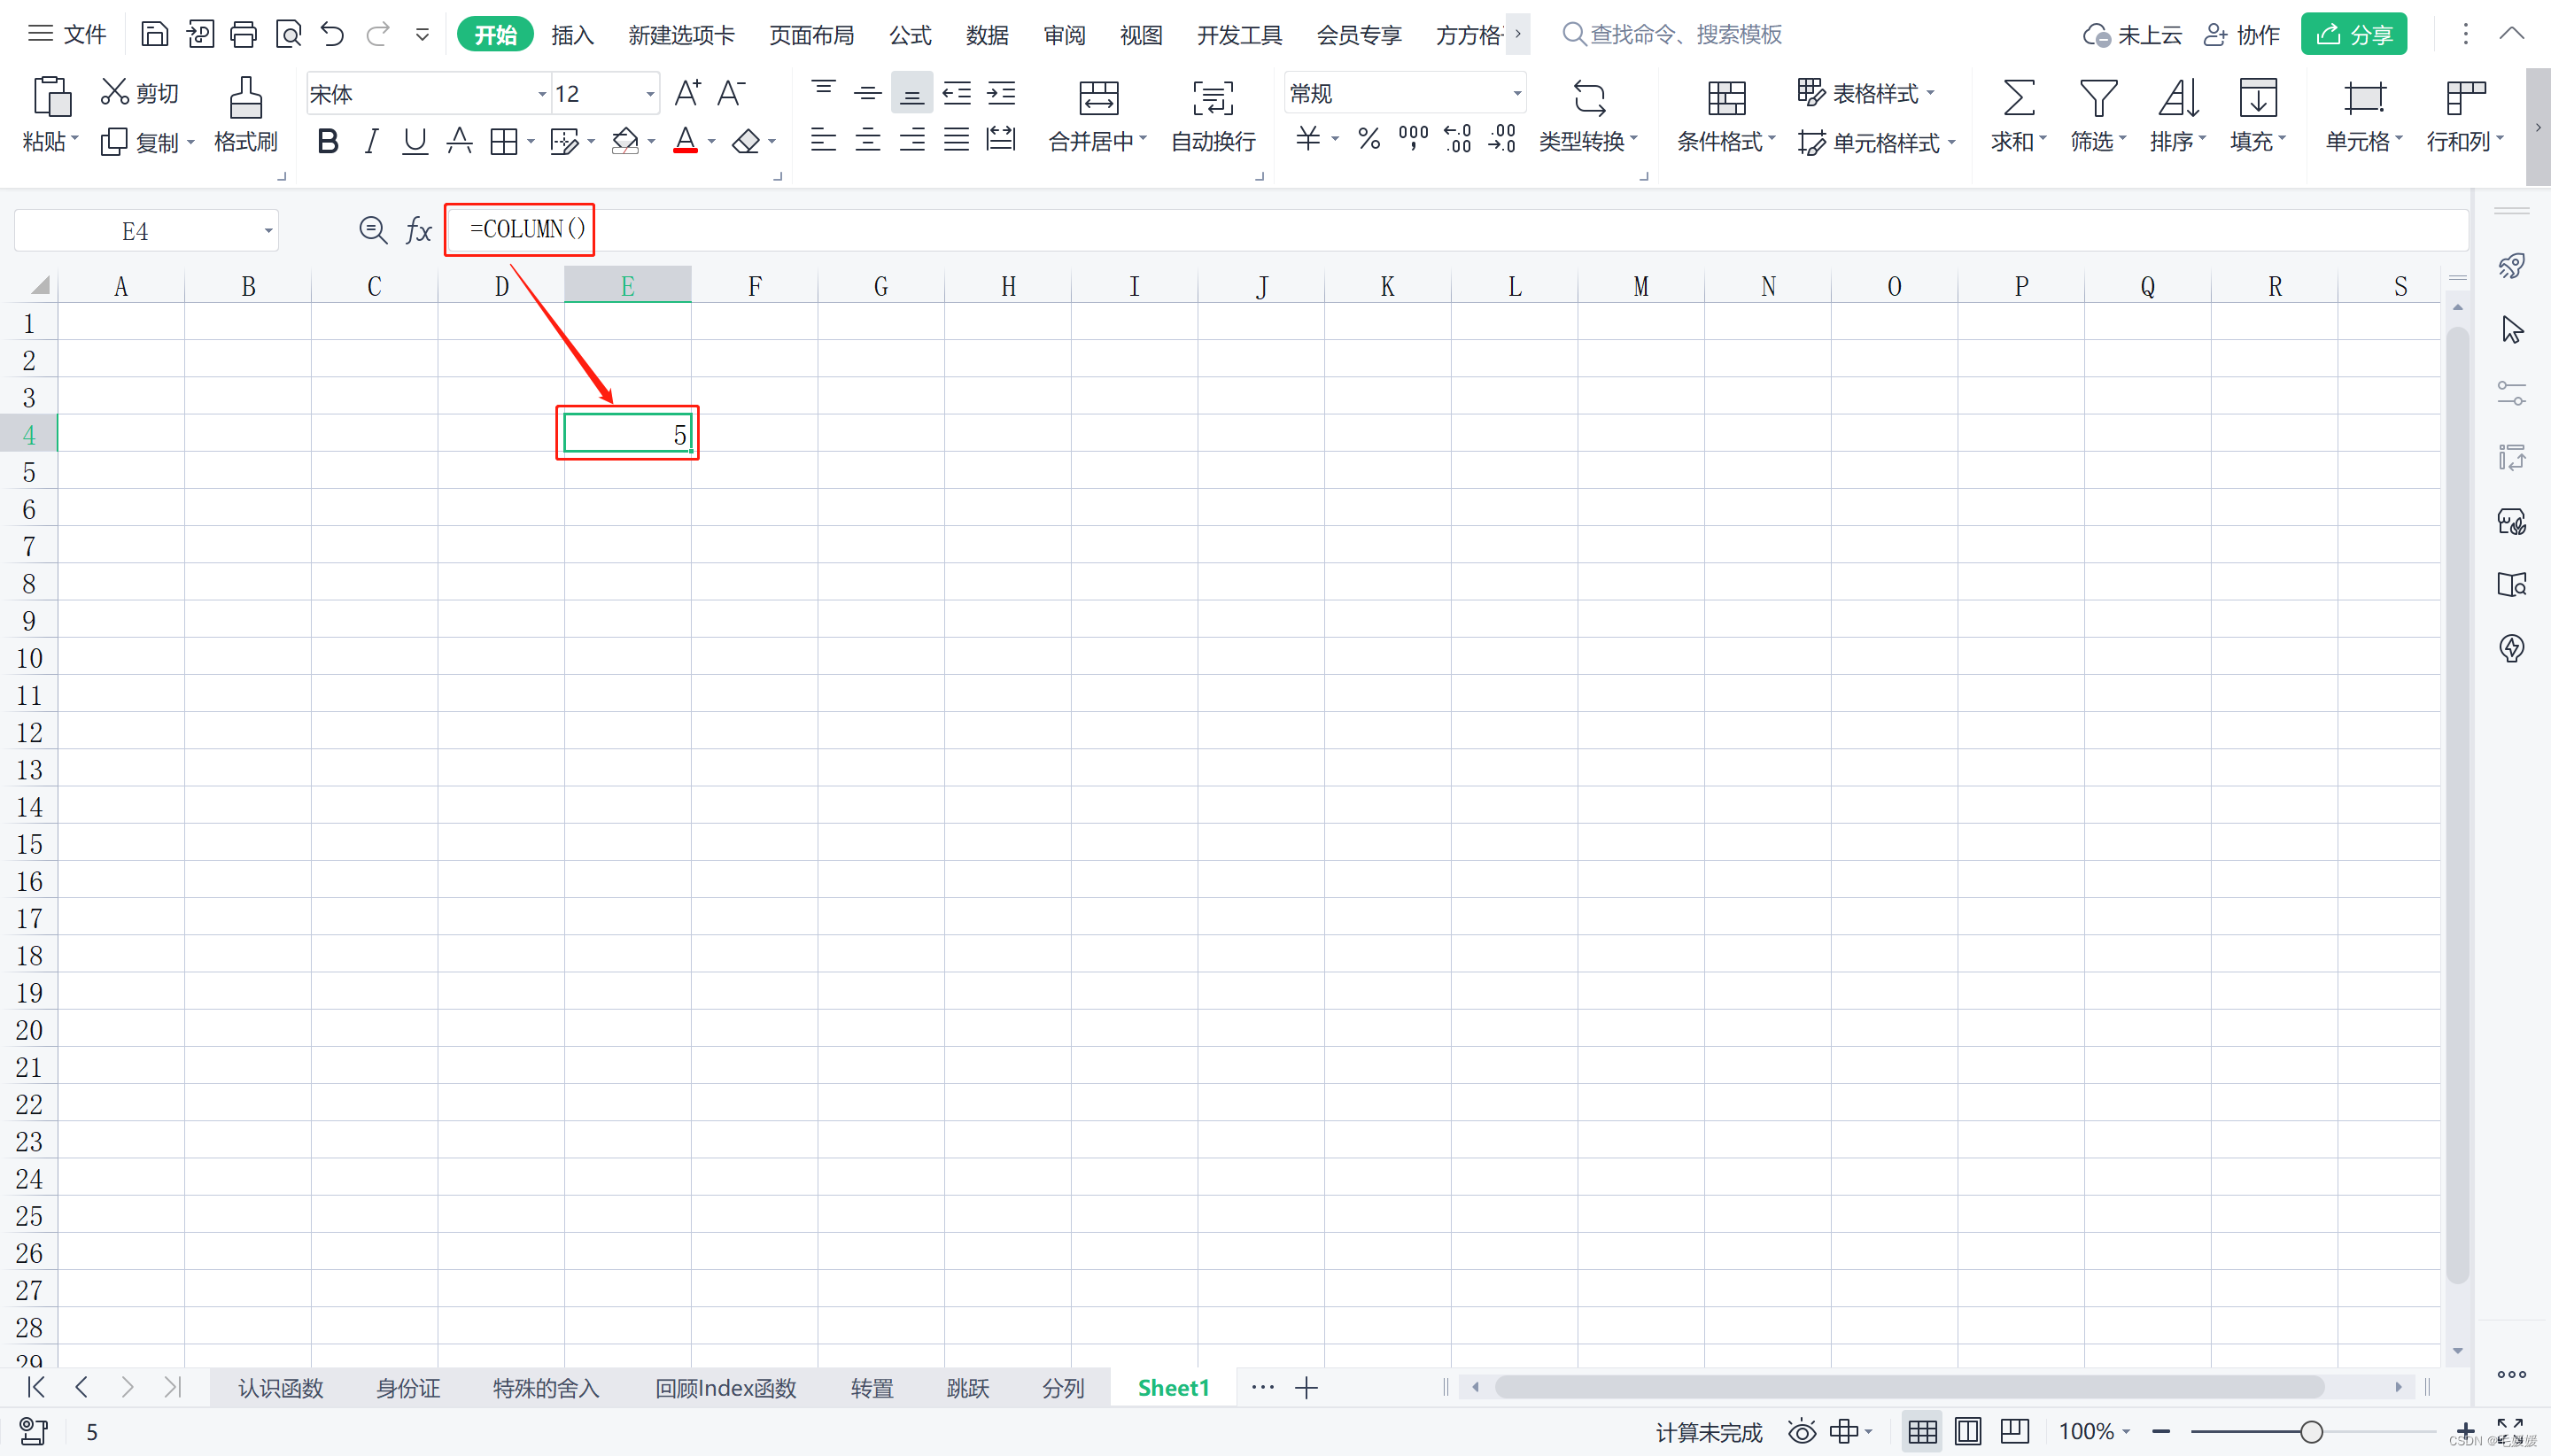Set horizontal center alignment
The image size is (2551, 1456).
click(x=867, y=139)
